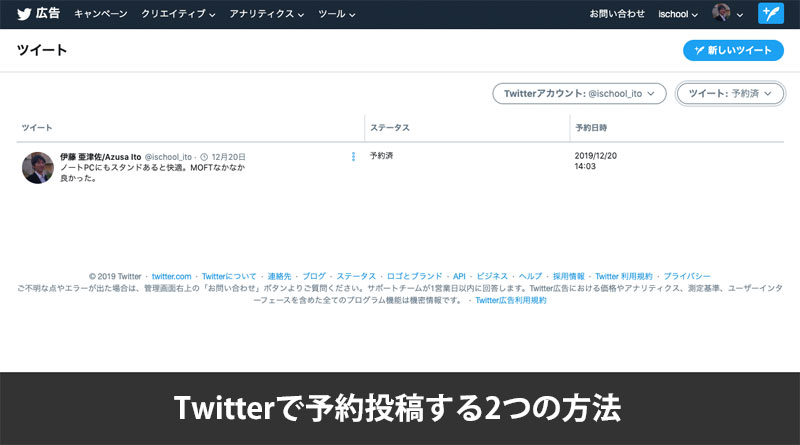The height and width of the screenshot is (445, 800).
Task: Open the Twitter広告利用規約 link
Action: point(511,300)
